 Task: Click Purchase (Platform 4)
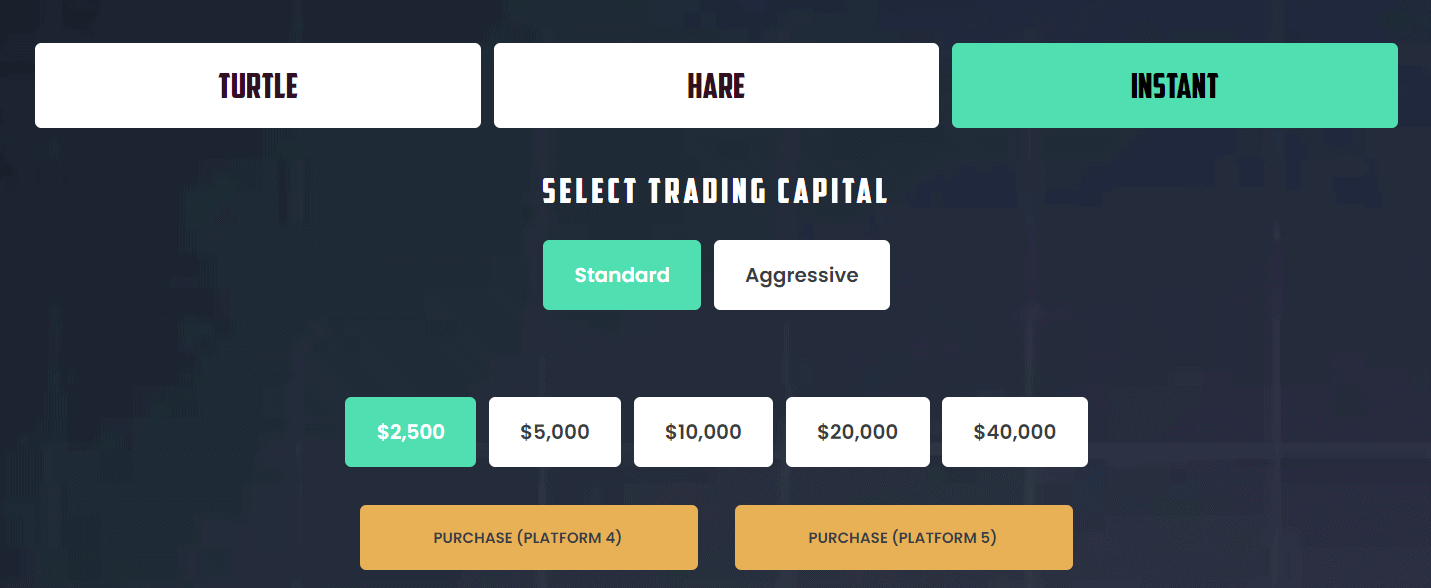(528, 537)
